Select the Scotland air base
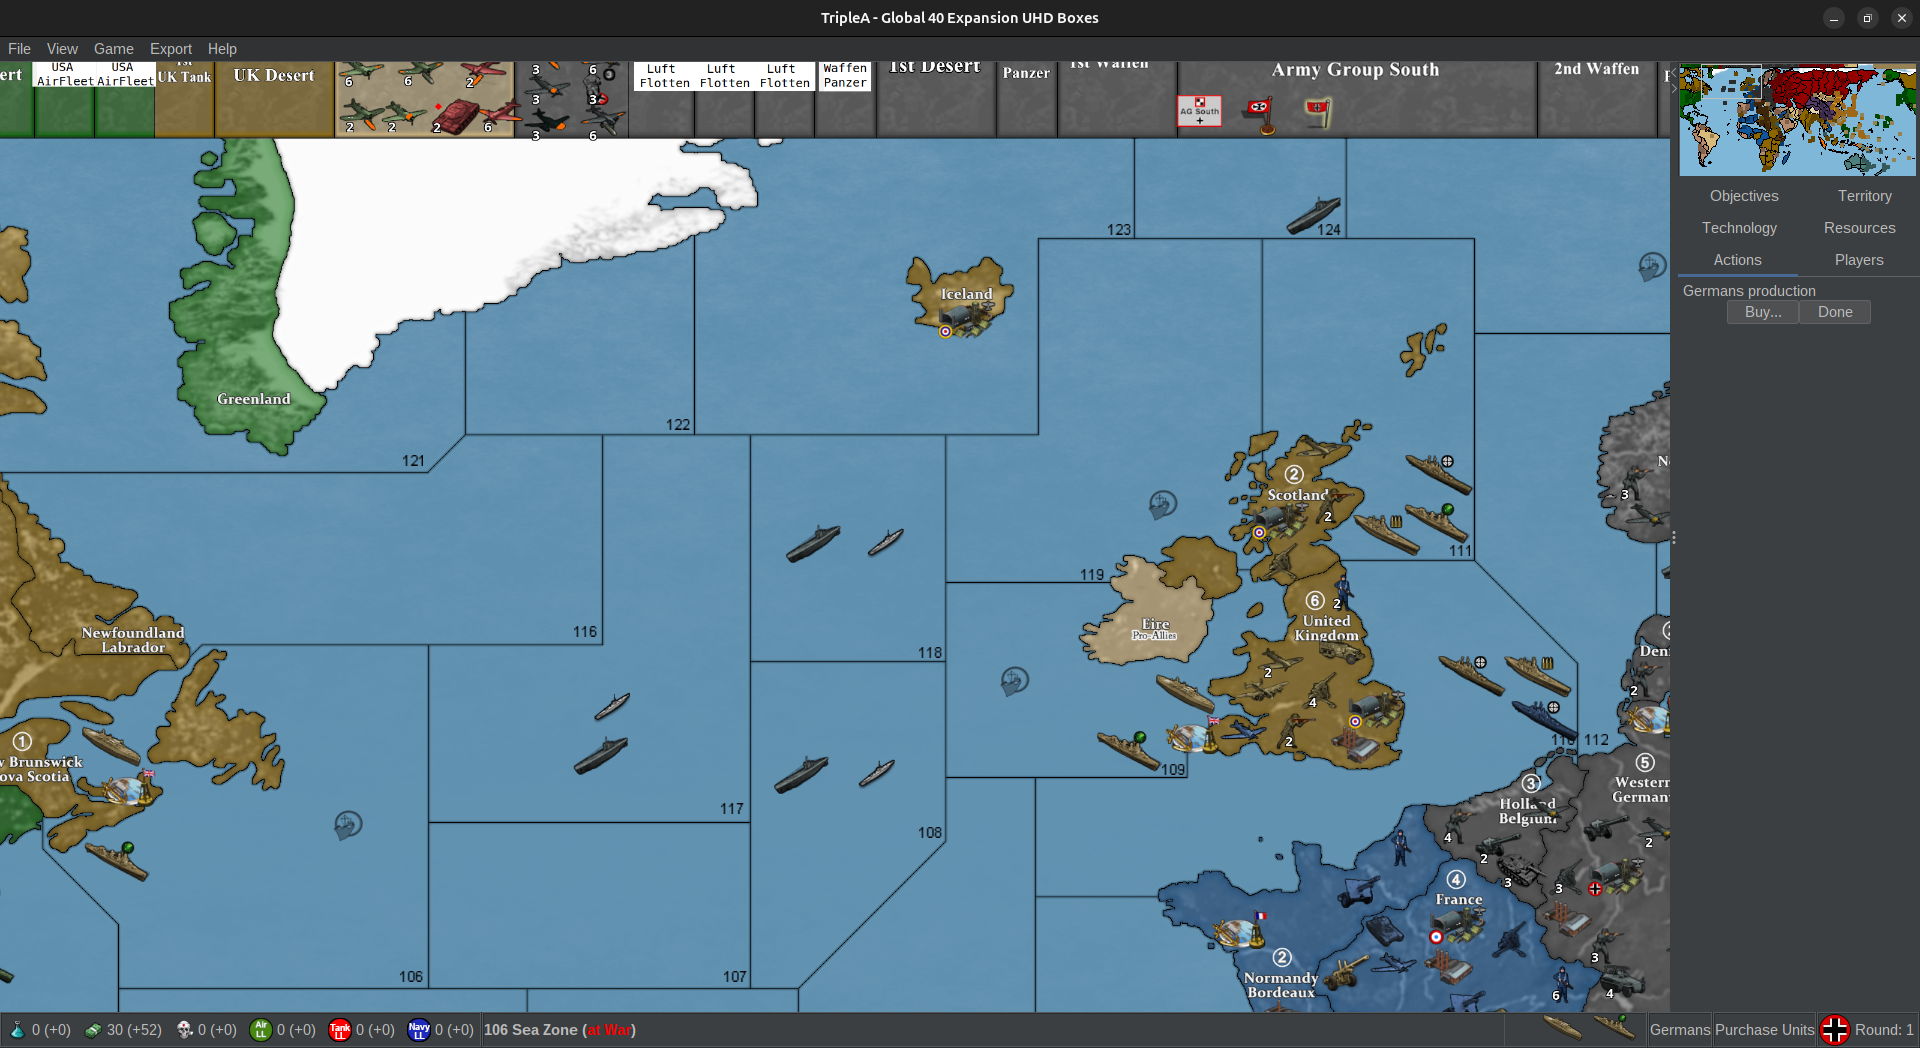 1279,522
